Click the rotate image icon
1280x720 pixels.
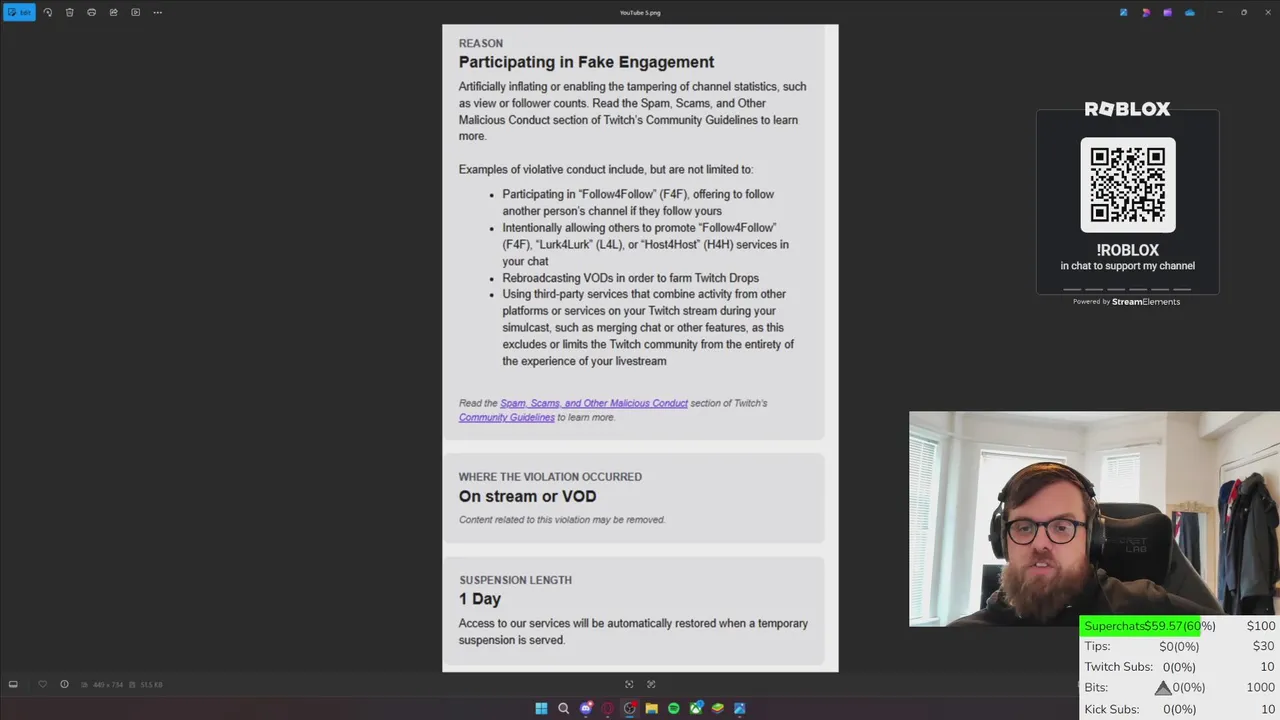click(47, 12)
